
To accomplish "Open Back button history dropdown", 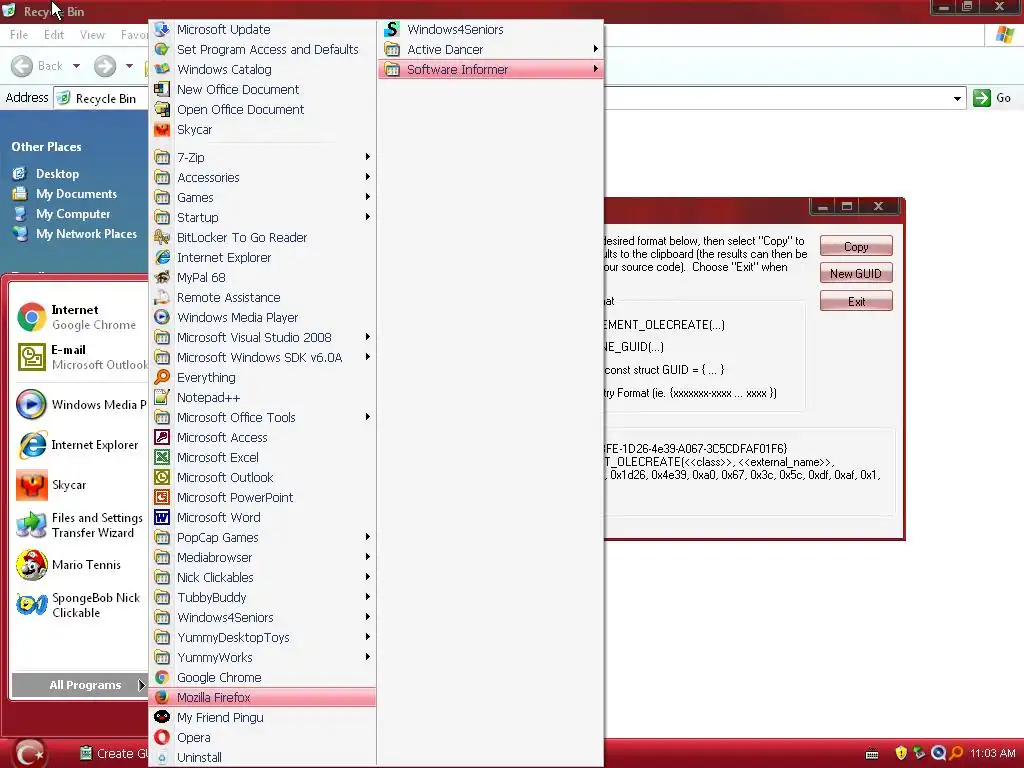I will [76, 66].
